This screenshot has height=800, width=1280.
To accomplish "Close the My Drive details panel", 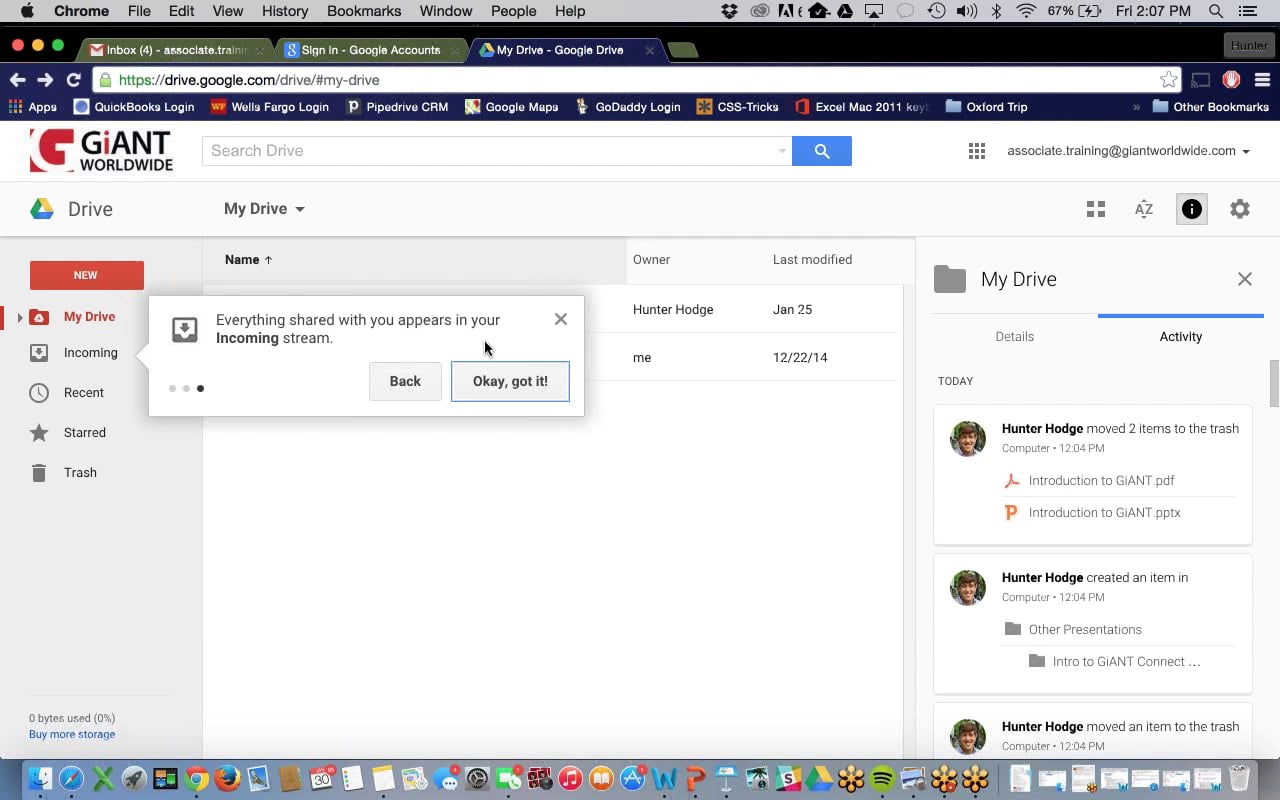I will point(1245,279).
